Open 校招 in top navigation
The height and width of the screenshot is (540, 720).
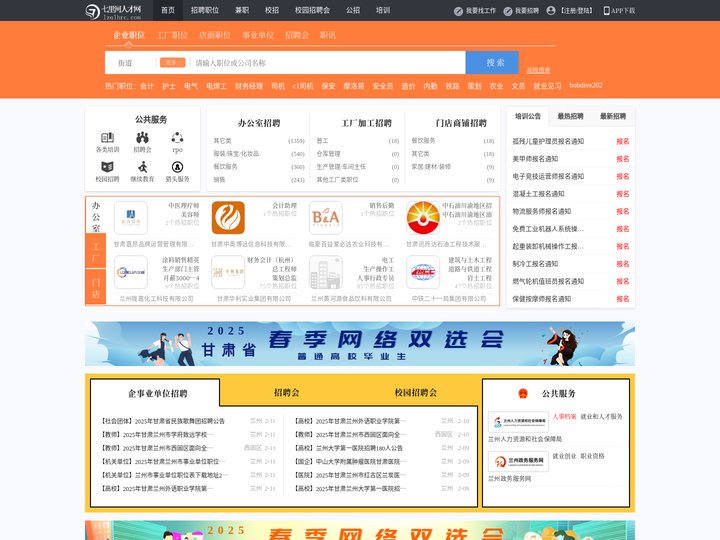pos(272,10)
